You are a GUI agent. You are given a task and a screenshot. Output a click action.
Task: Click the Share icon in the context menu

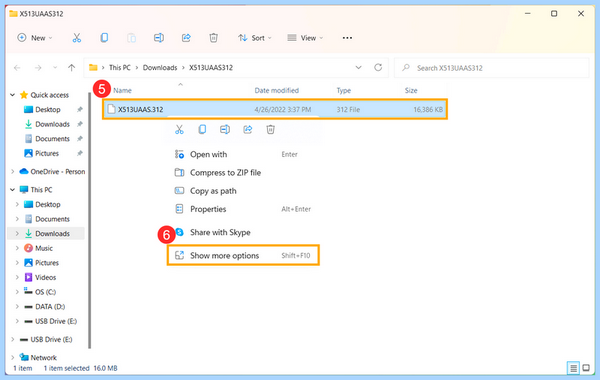point(248,129)
